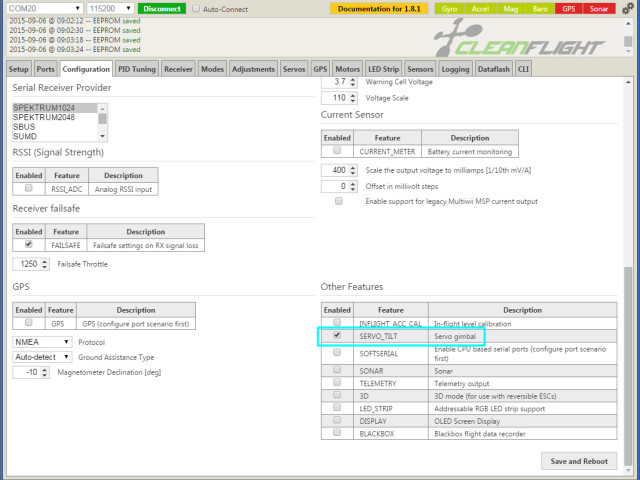Enable the INFLIGHT_ACC_CAL checkbox

(x=337, y=322)
